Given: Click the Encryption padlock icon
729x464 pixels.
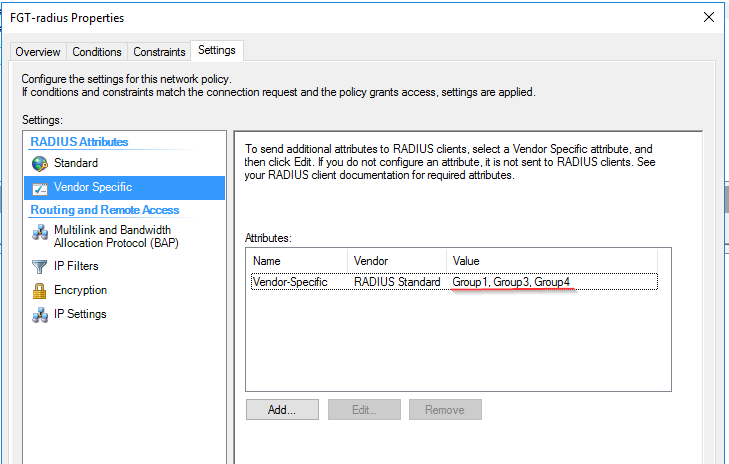Looking at the screenshot, I should coord(40,291).
